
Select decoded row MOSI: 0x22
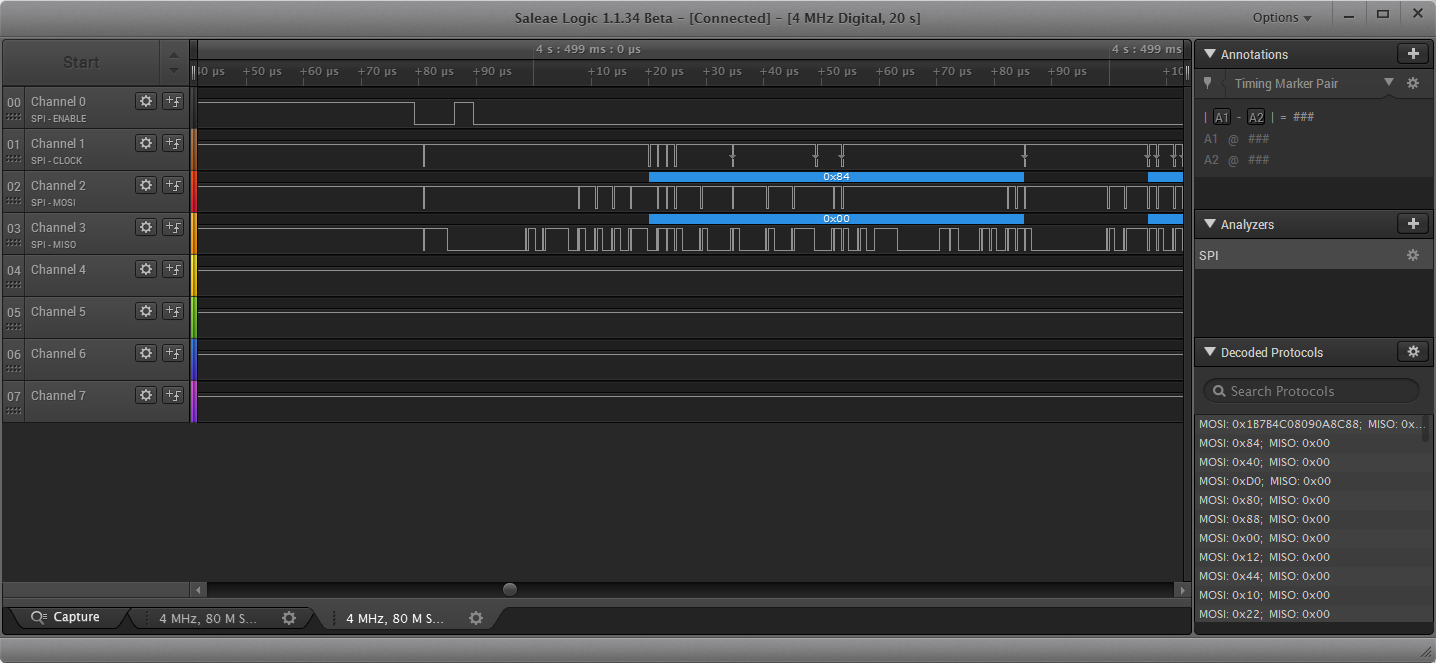1309,614
